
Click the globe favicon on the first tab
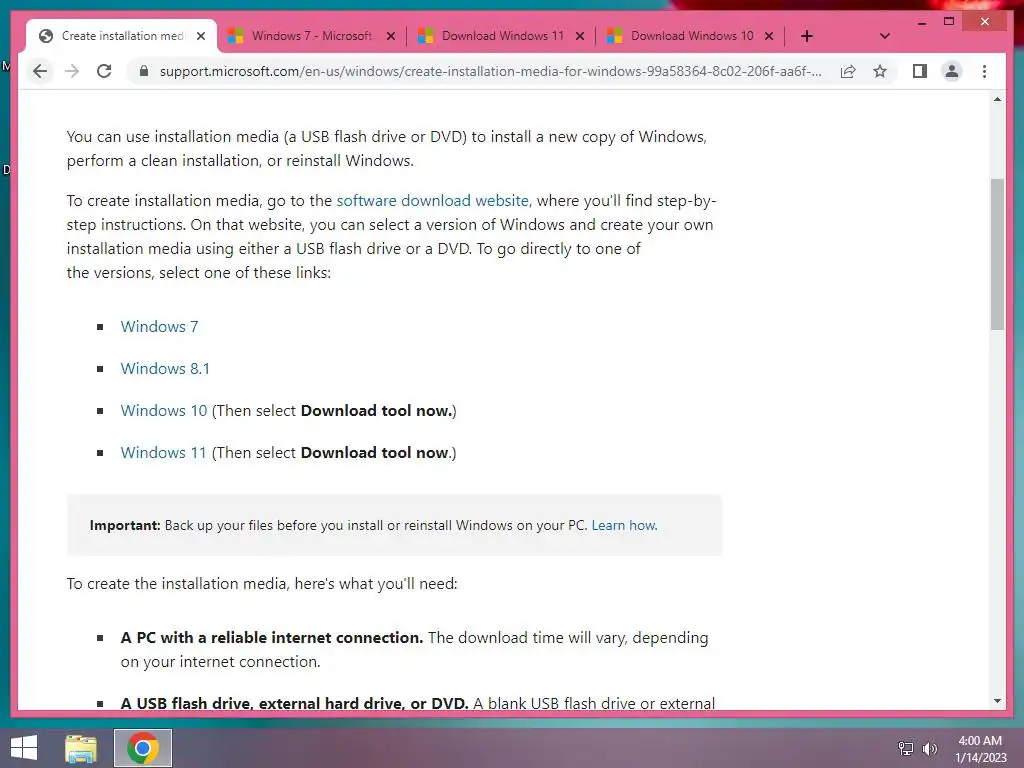click(46, 36)
